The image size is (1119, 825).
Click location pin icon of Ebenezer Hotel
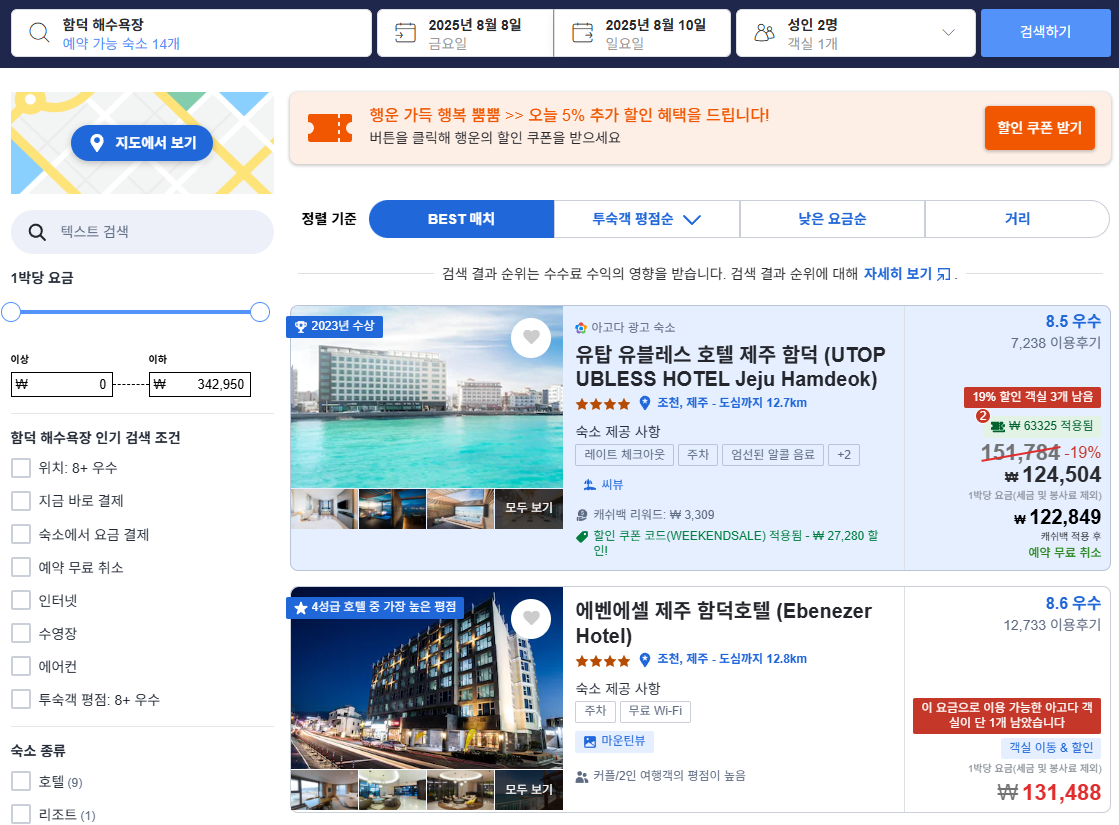click(x=644, y=659)
